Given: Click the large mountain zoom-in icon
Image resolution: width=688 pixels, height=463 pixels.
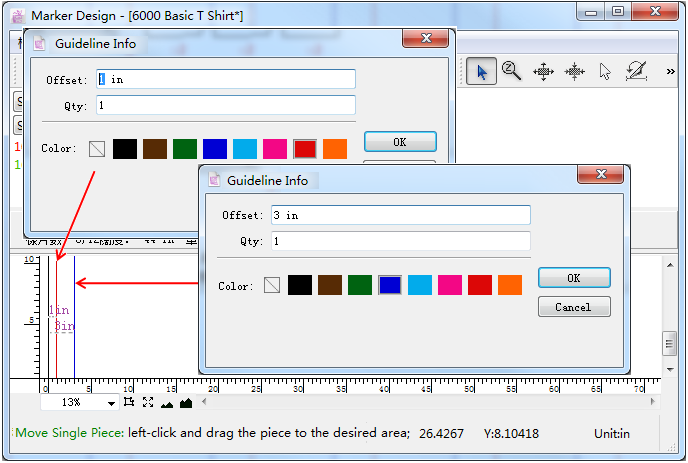Looking at the screenshot, I should (x=184, y=402).
